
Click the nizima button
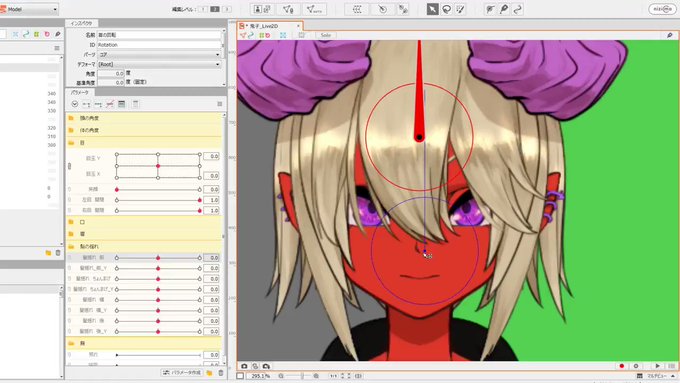click(662, 9)
